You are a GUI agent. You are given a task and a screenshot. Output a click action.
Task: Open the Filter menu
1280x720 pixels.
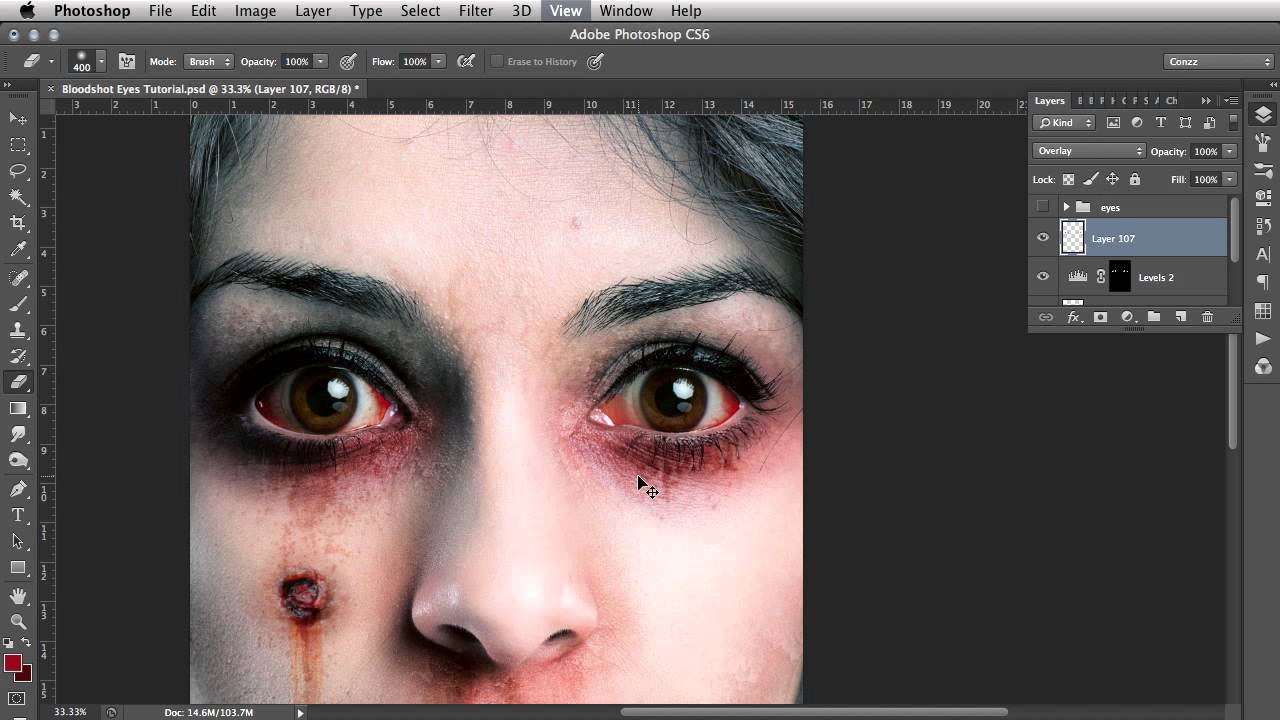point(475,11)
